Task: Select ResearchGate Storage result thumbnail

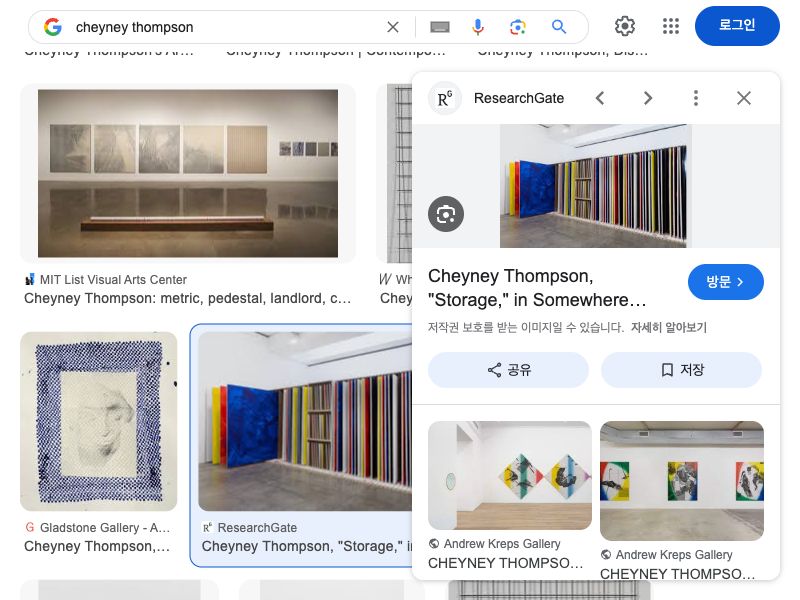Action: point(305,421)
